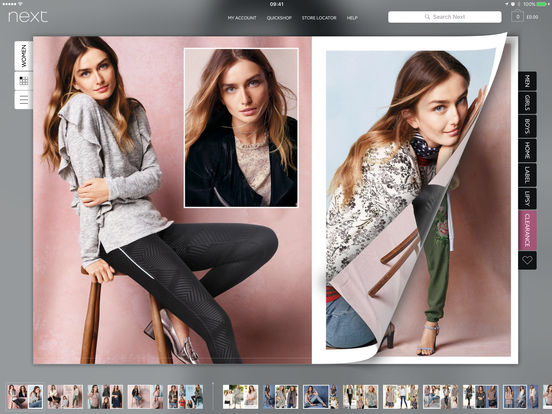
Task: Open the Help link
Action: point(352,18)
